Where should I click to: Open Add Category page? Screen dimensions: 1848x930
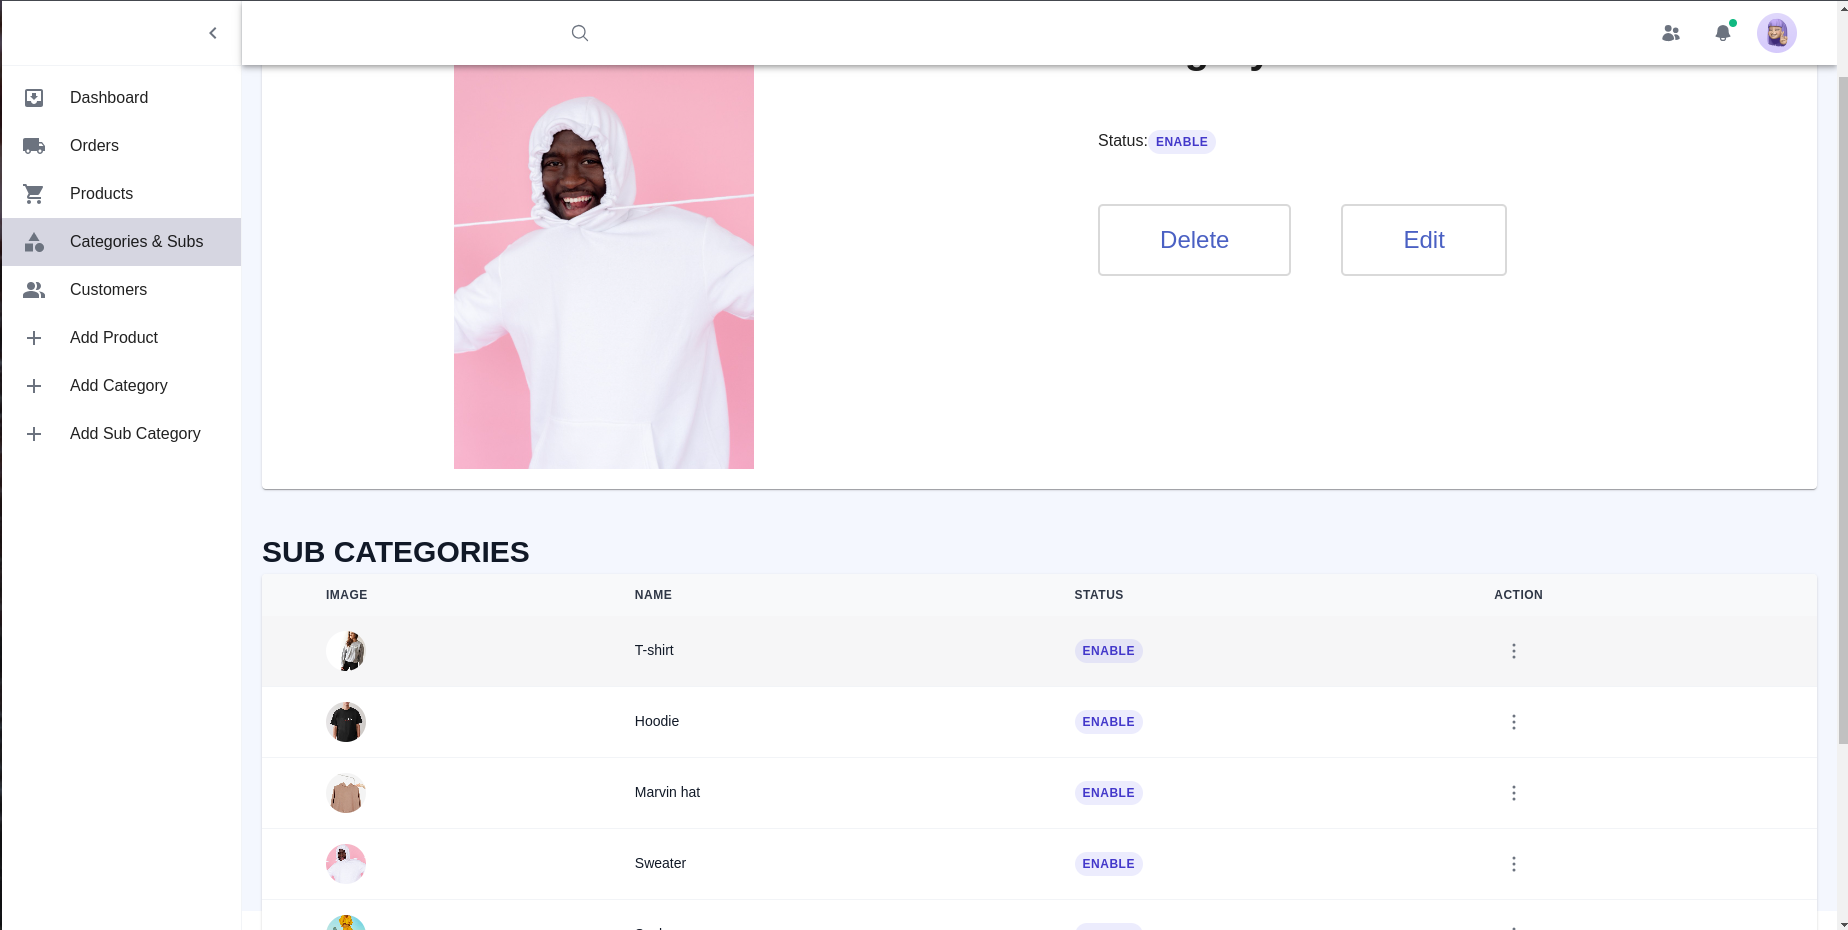coord(118,386)
